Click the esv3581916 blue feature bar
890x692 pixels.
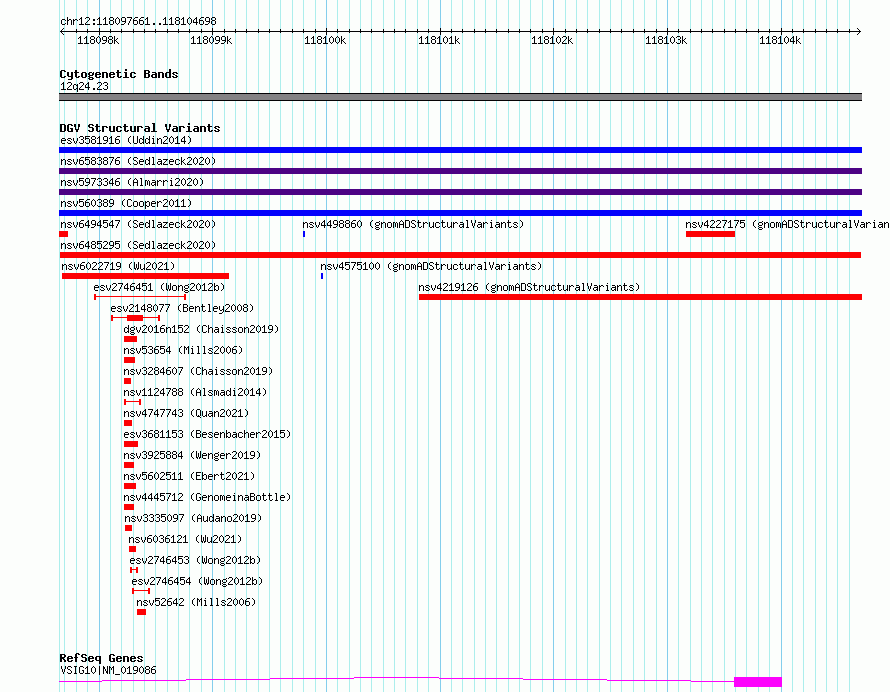(460, 150)
